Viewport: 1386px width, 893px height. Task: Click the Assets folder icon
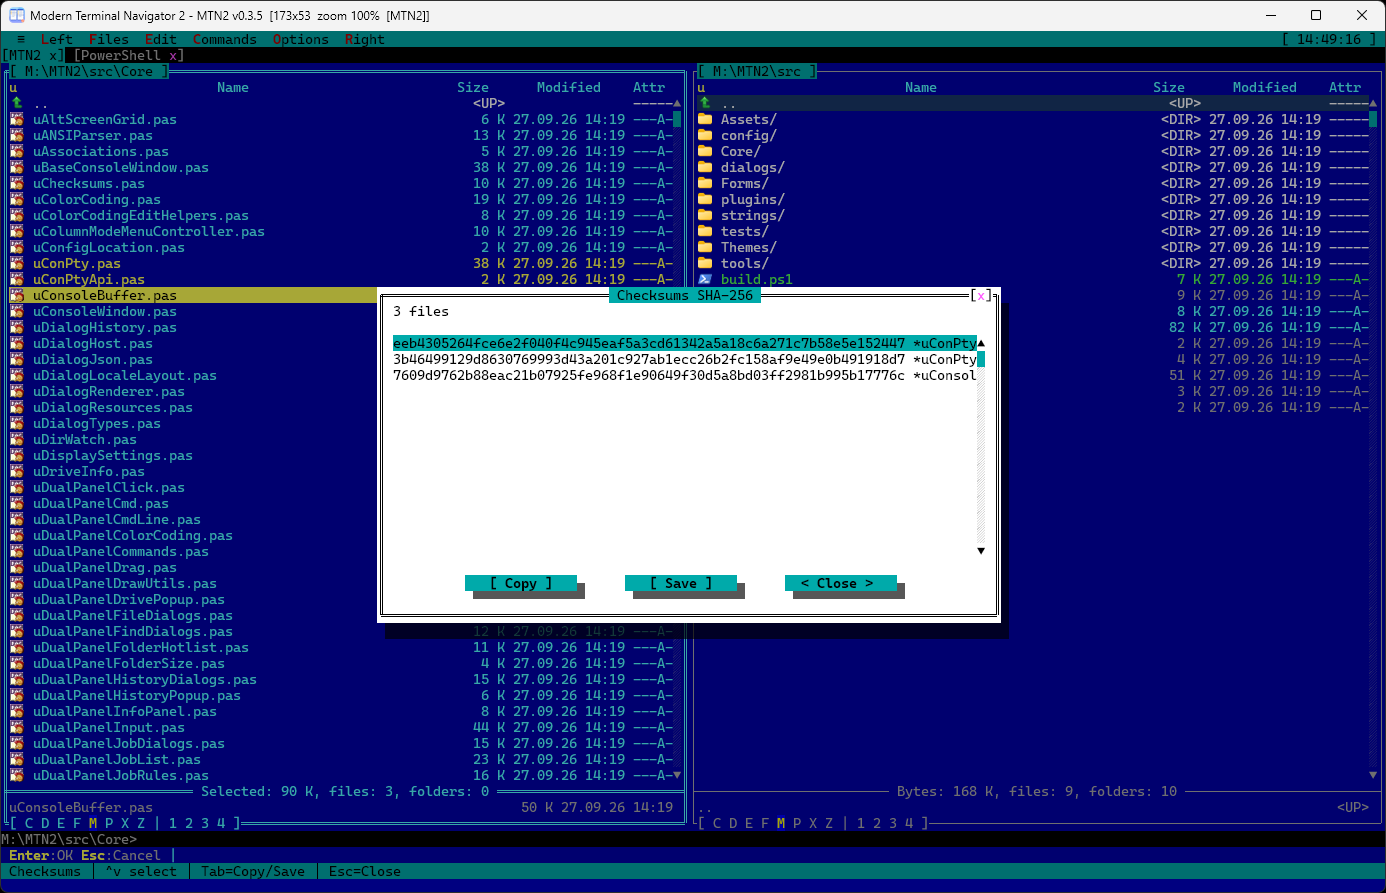point(705,119)
